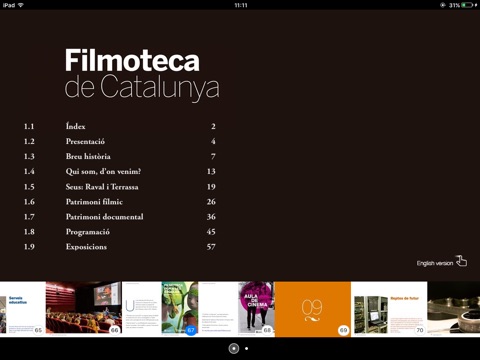The width and height of the screenshot is (480, 360).
Task: Tap section number 1.5
Action: coord(29,187)
